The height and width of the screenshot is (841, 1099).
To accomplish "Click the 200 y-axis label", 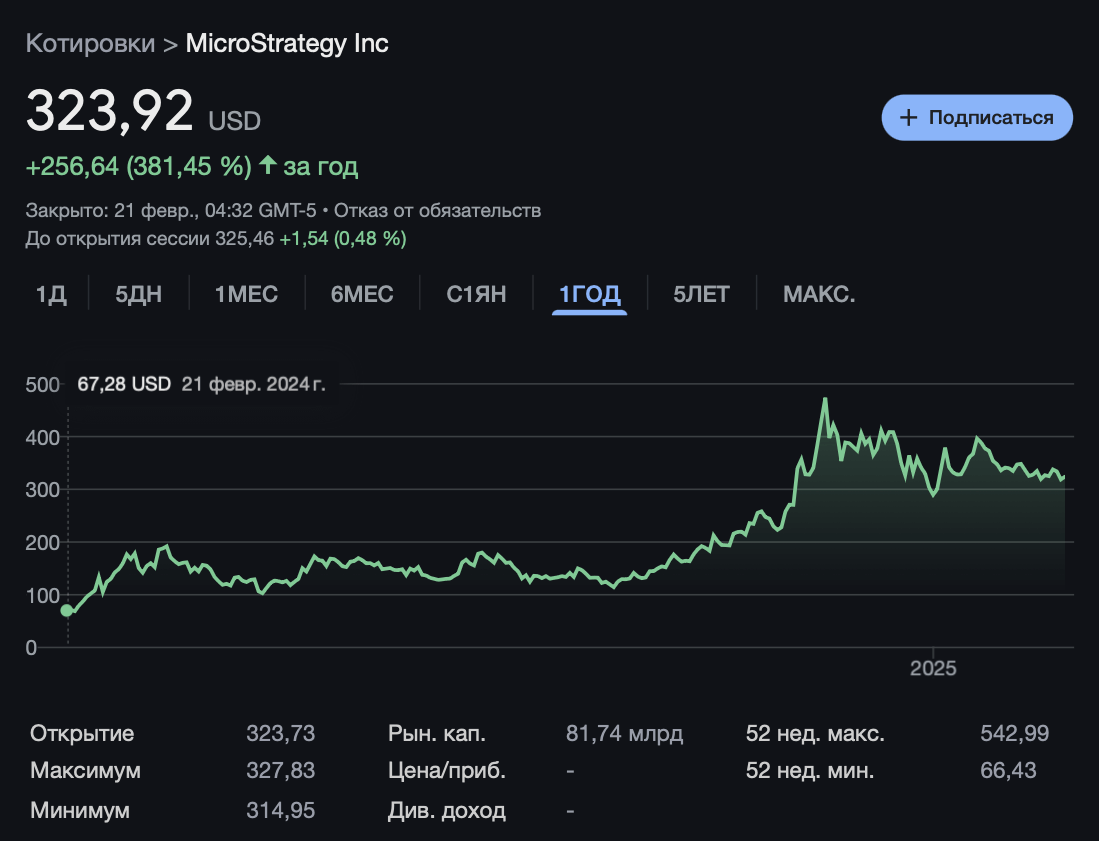I will click(42, 542).
